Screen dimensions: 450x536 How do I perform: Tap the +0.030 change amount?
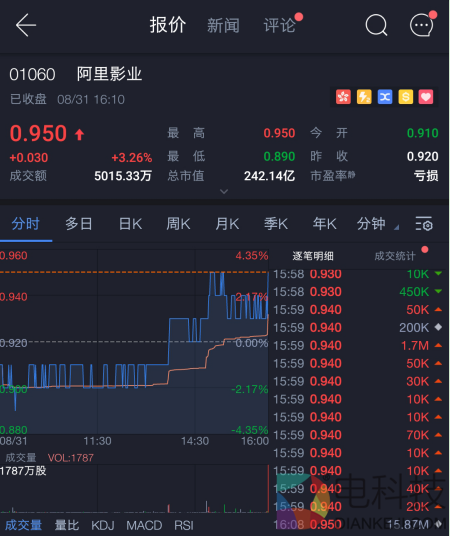click(29, 158)
